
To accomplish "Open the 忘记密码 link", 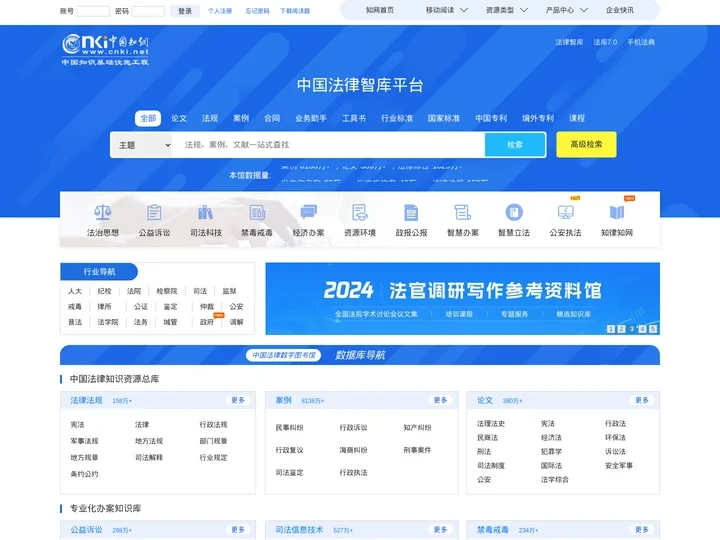I will [257, 11].
